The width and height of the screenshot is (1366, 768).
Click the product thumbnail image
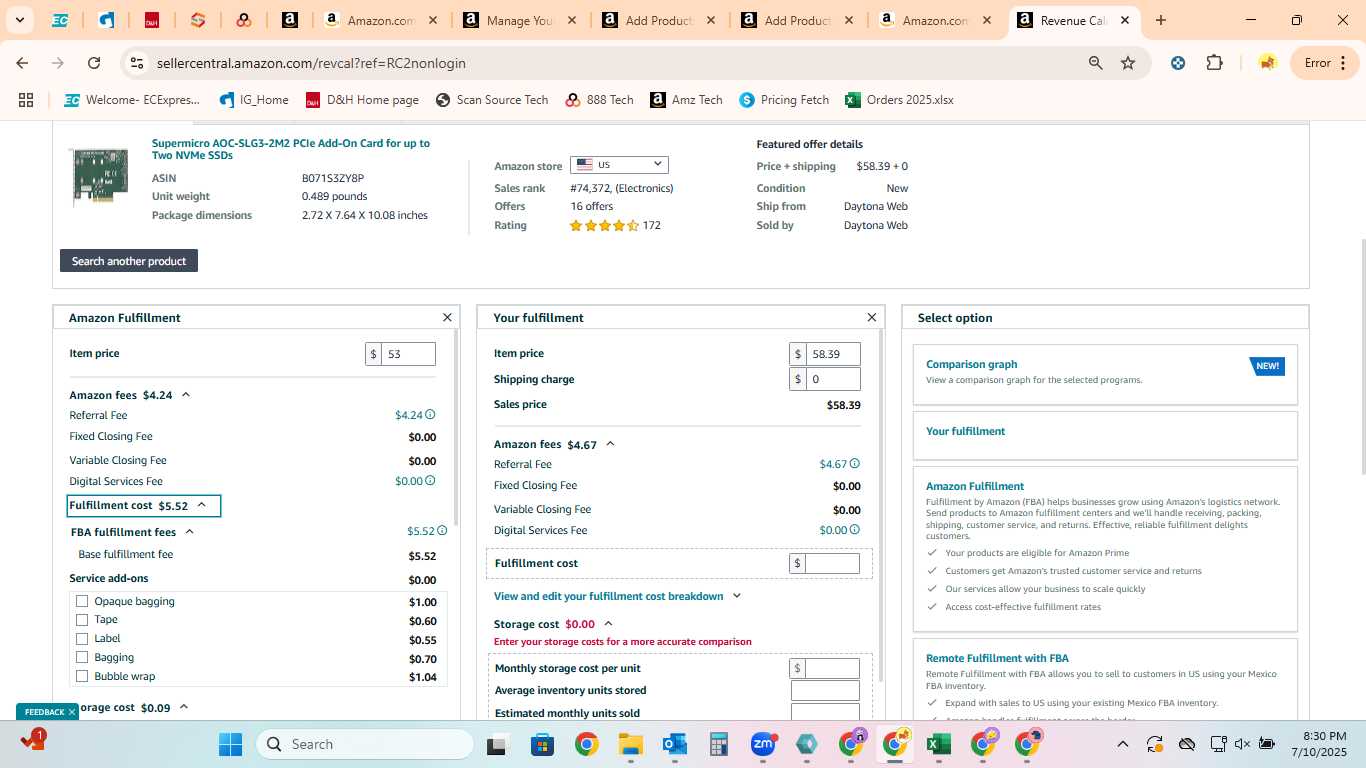[x=99, y=178]
